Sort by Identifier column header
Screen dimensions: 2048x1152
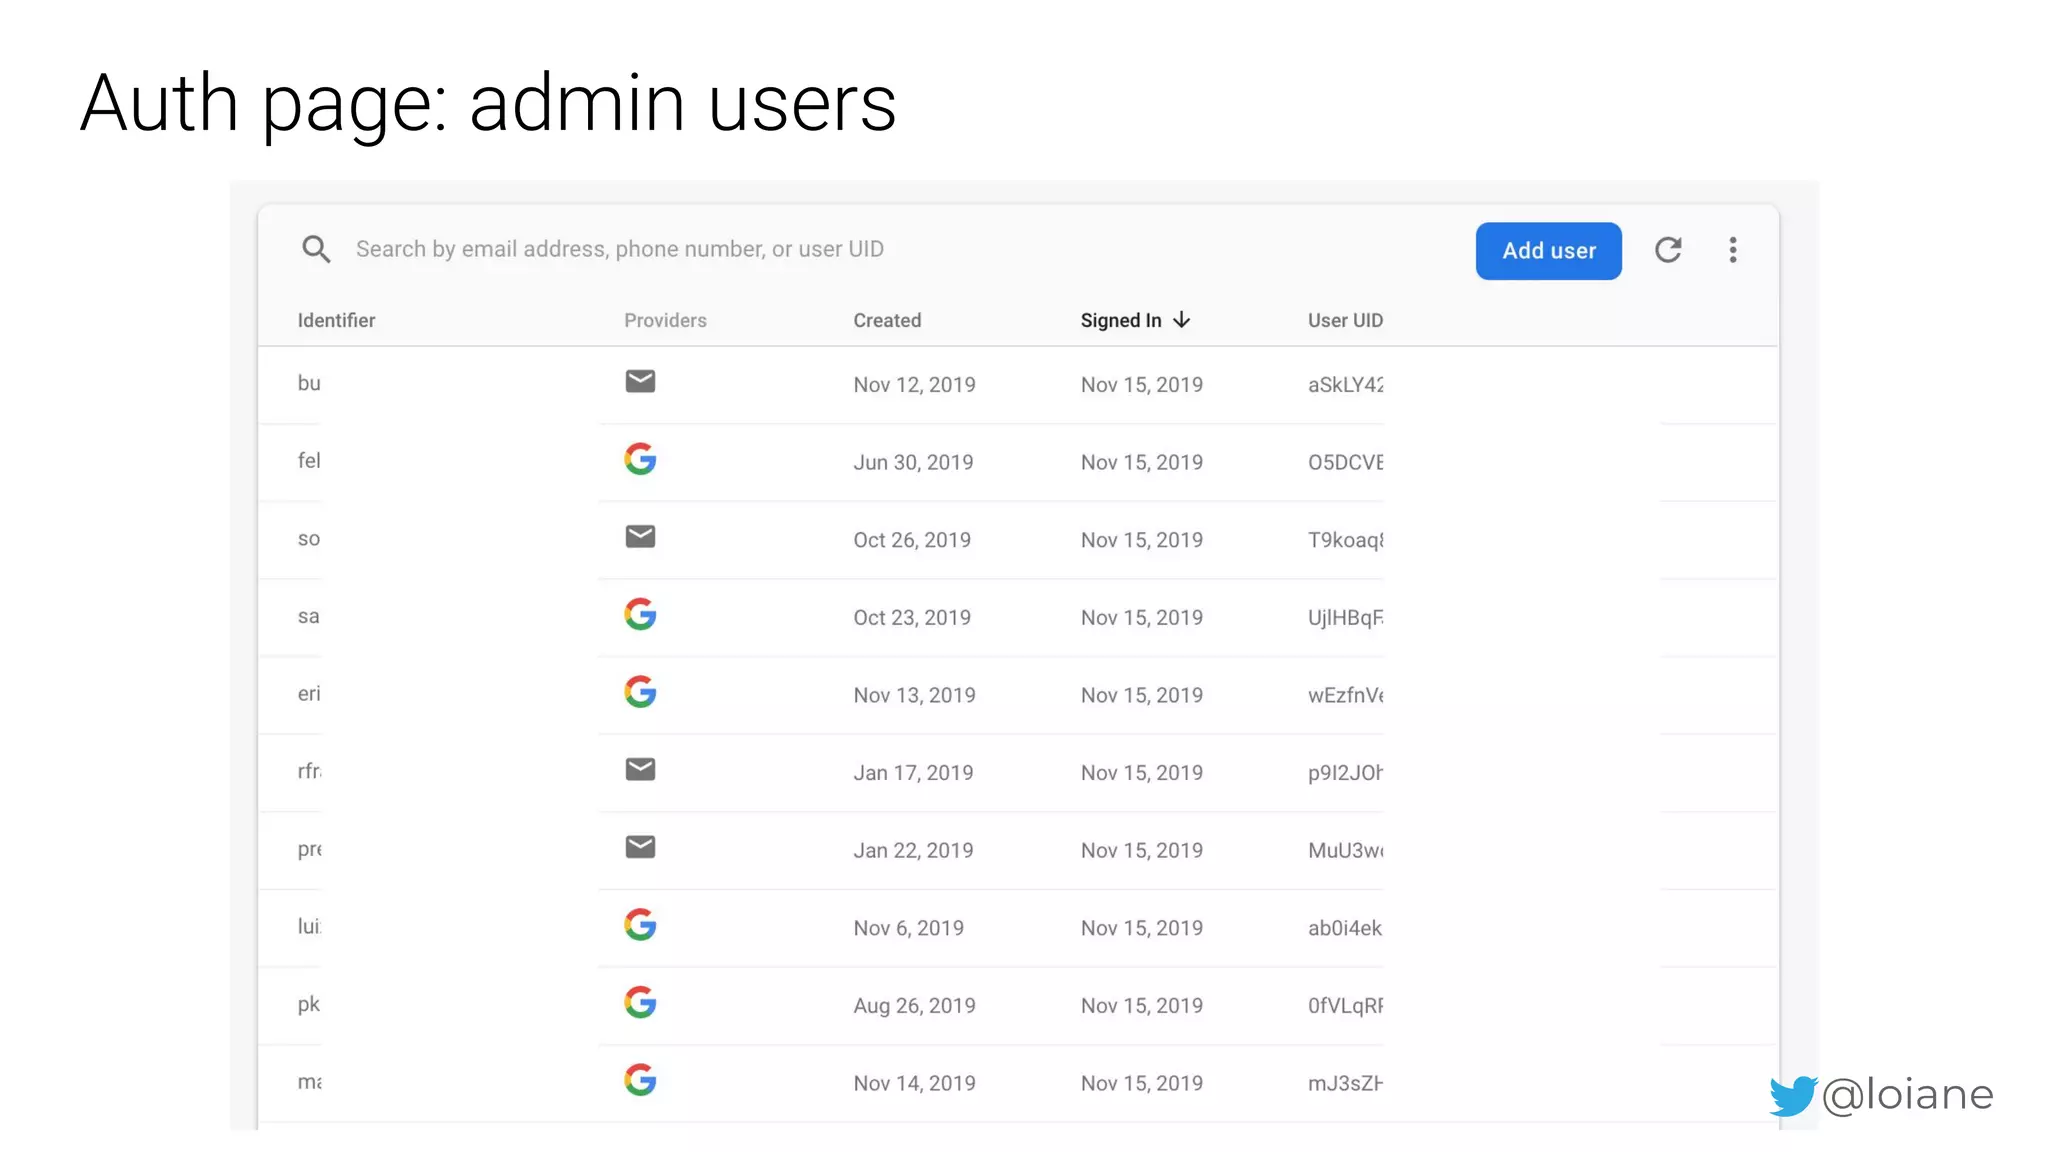click(x=336, y=320)
